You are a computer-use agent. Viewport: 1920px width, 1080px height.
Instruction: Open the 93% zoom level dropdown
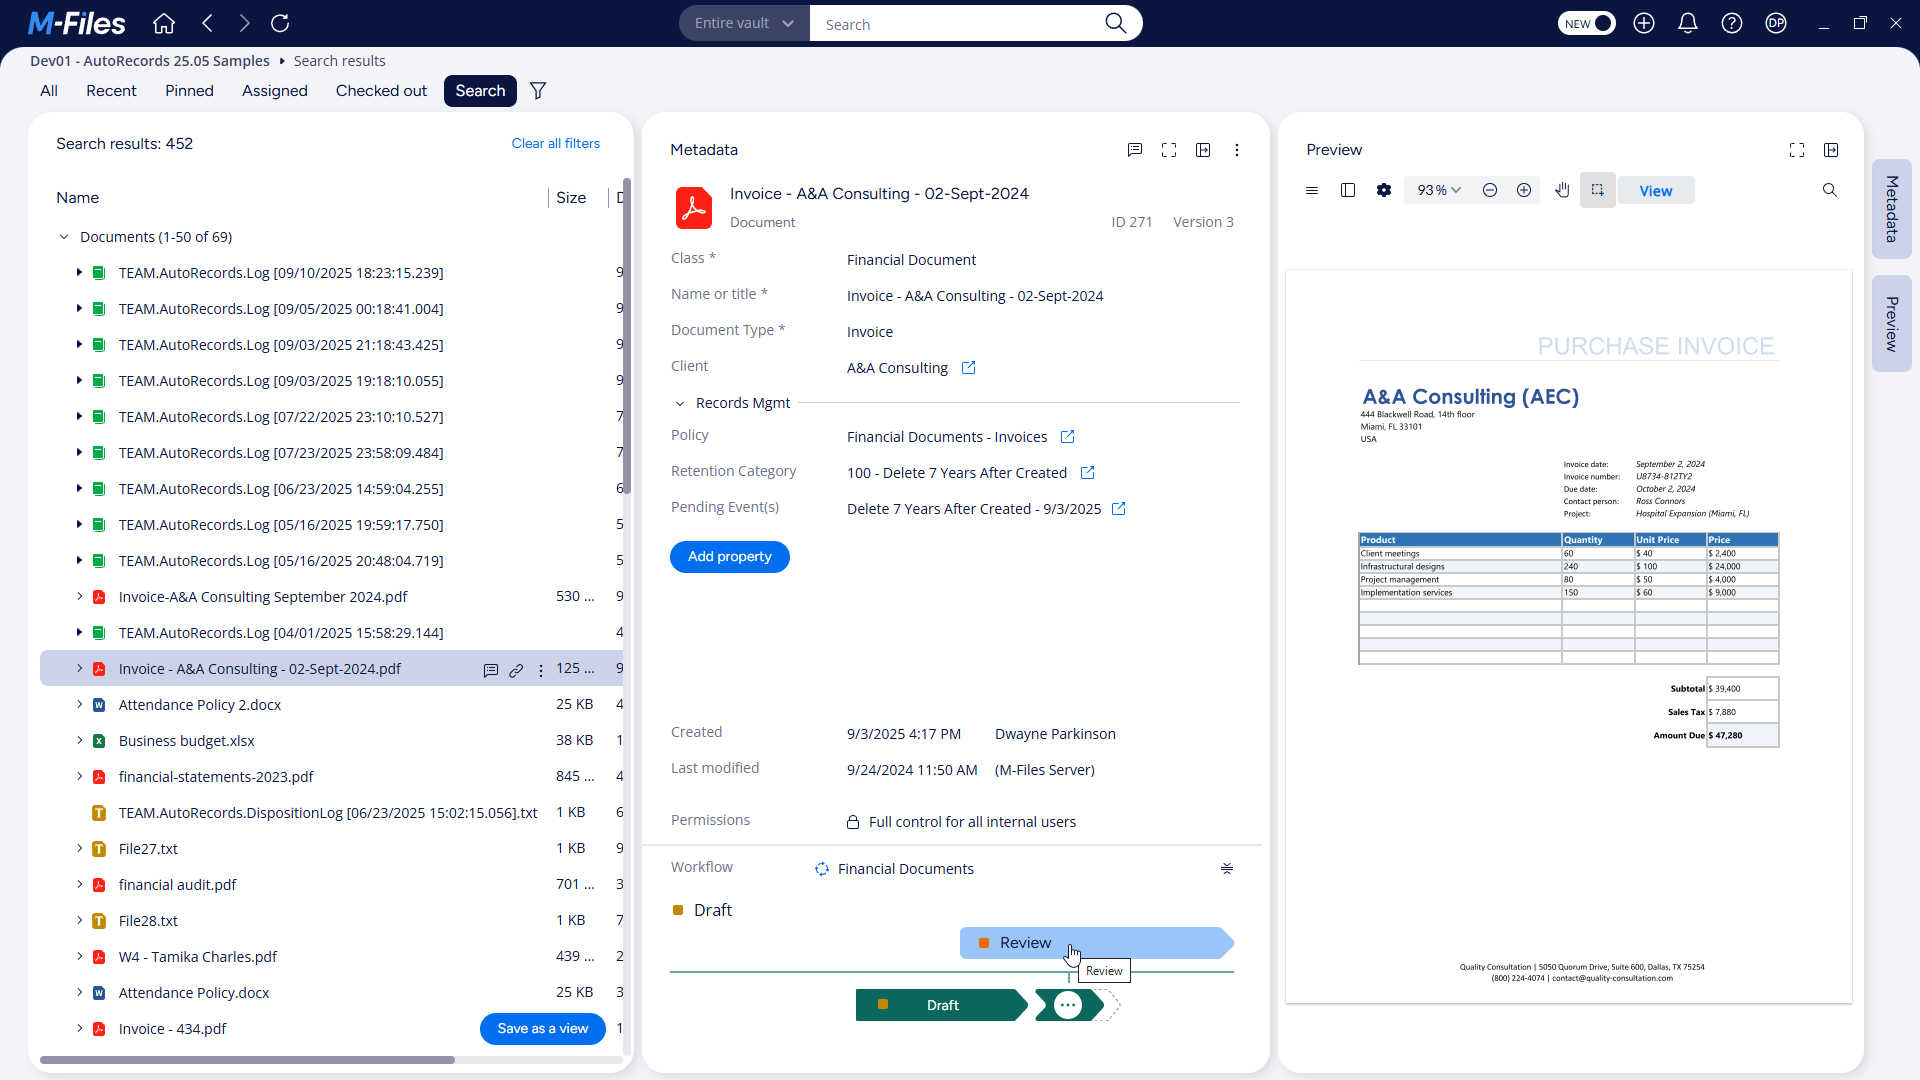(1437, 190)
